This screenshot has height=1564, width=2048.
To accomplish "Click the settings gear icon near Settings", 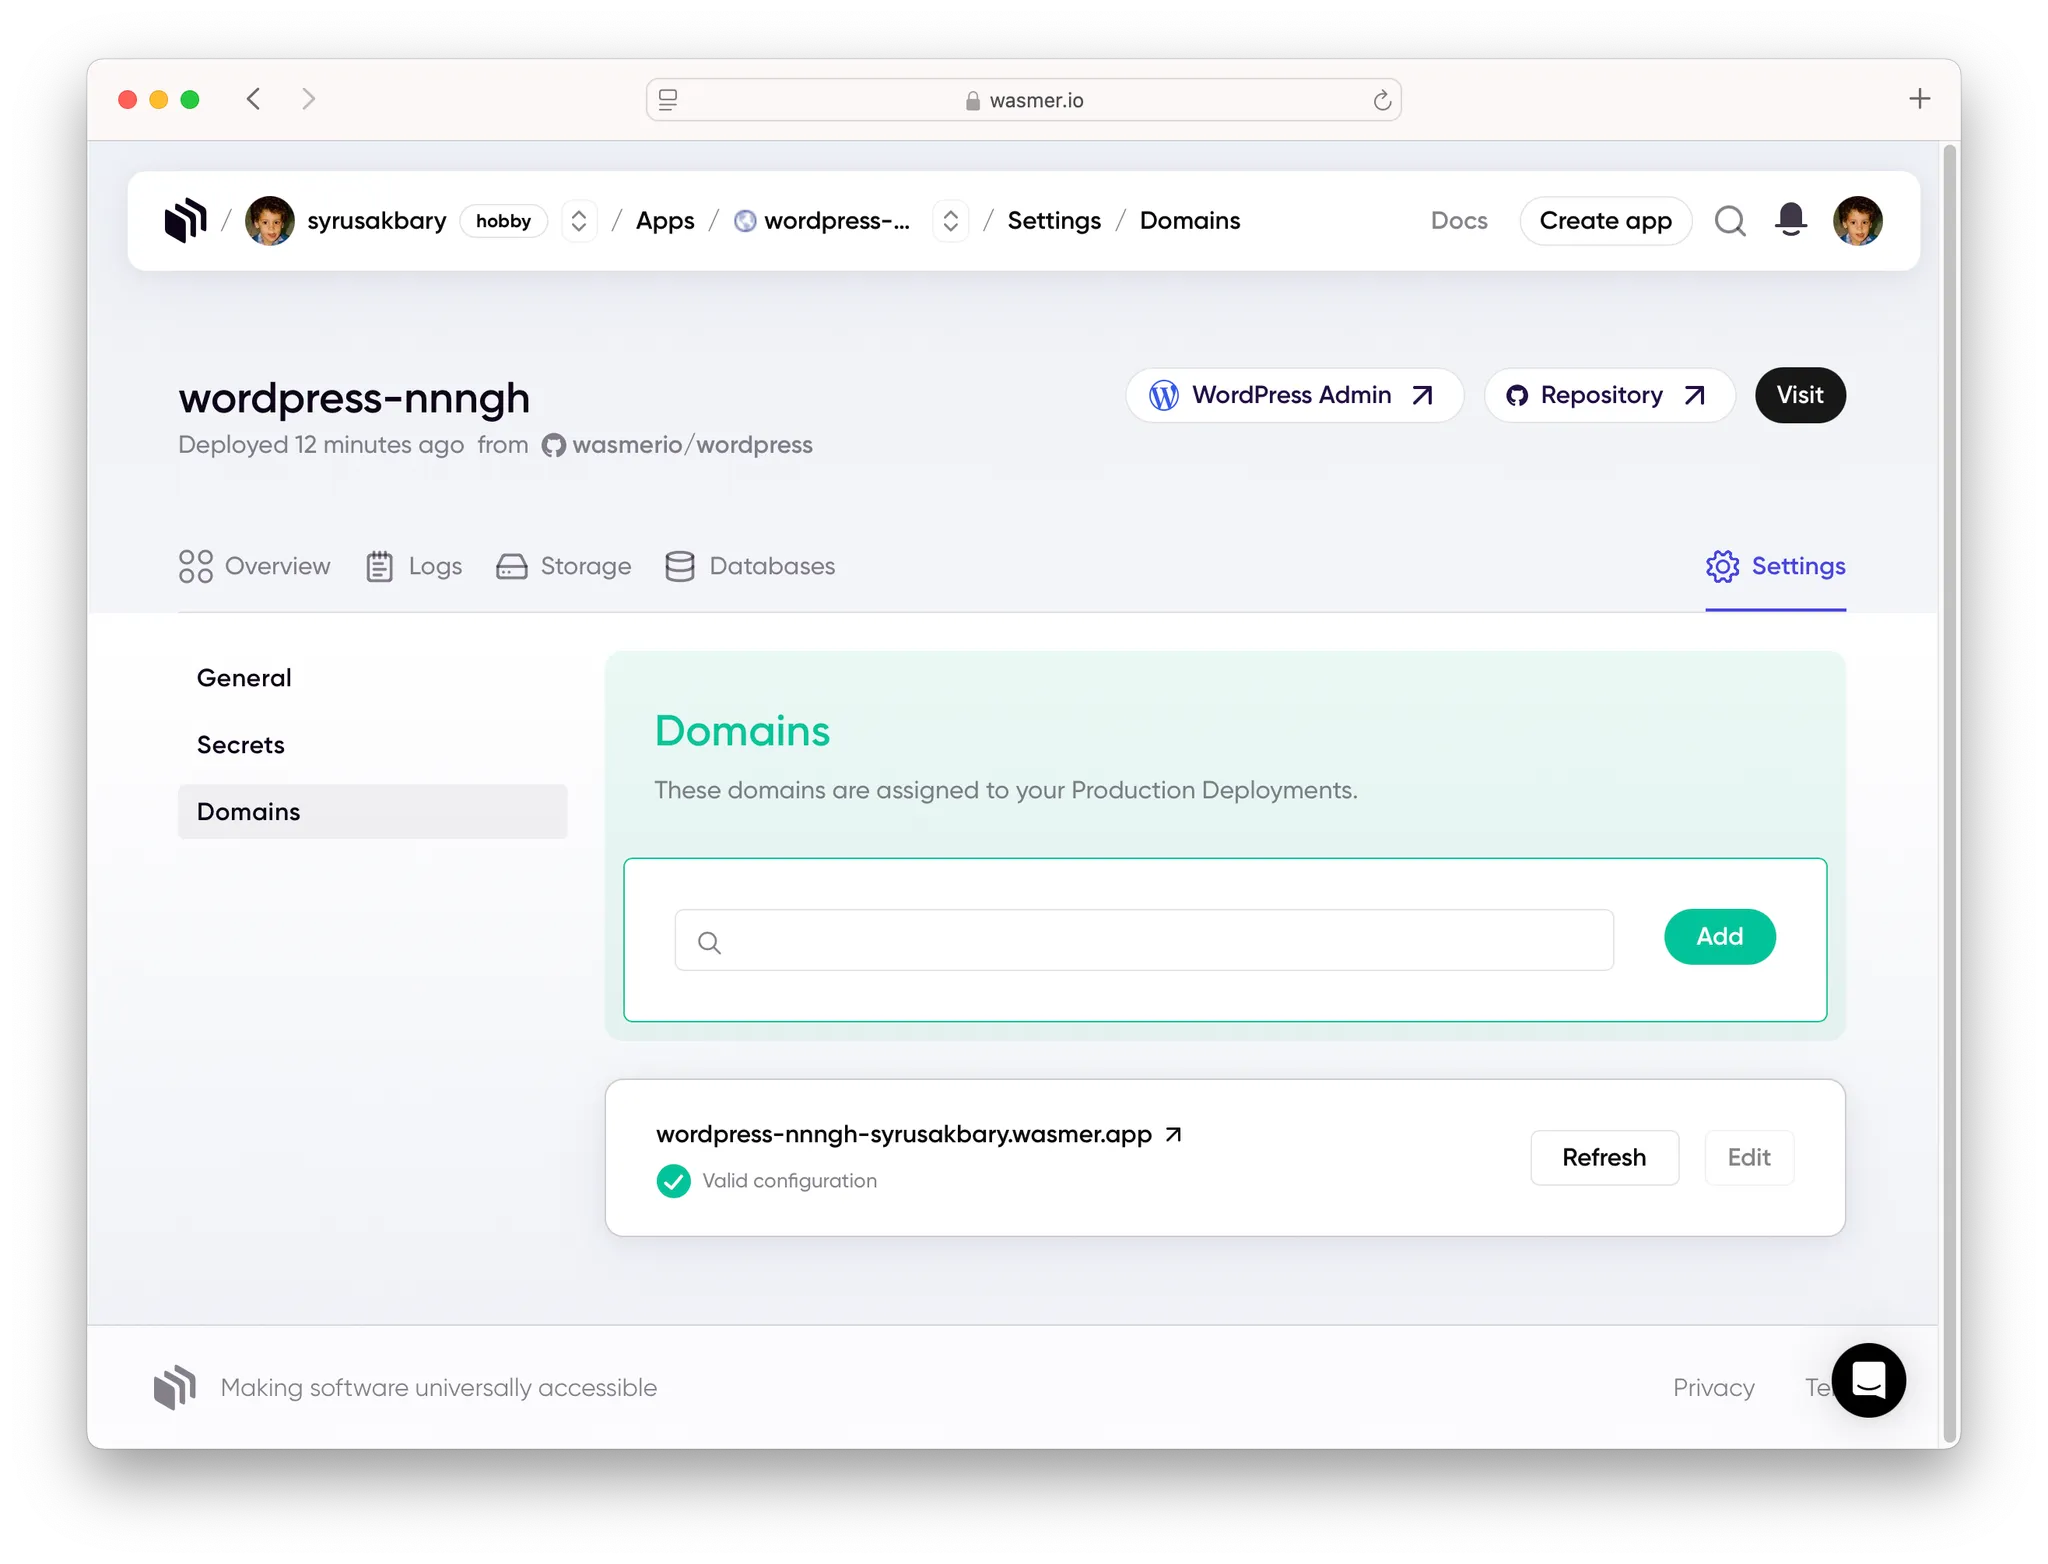I will 1721,566.
